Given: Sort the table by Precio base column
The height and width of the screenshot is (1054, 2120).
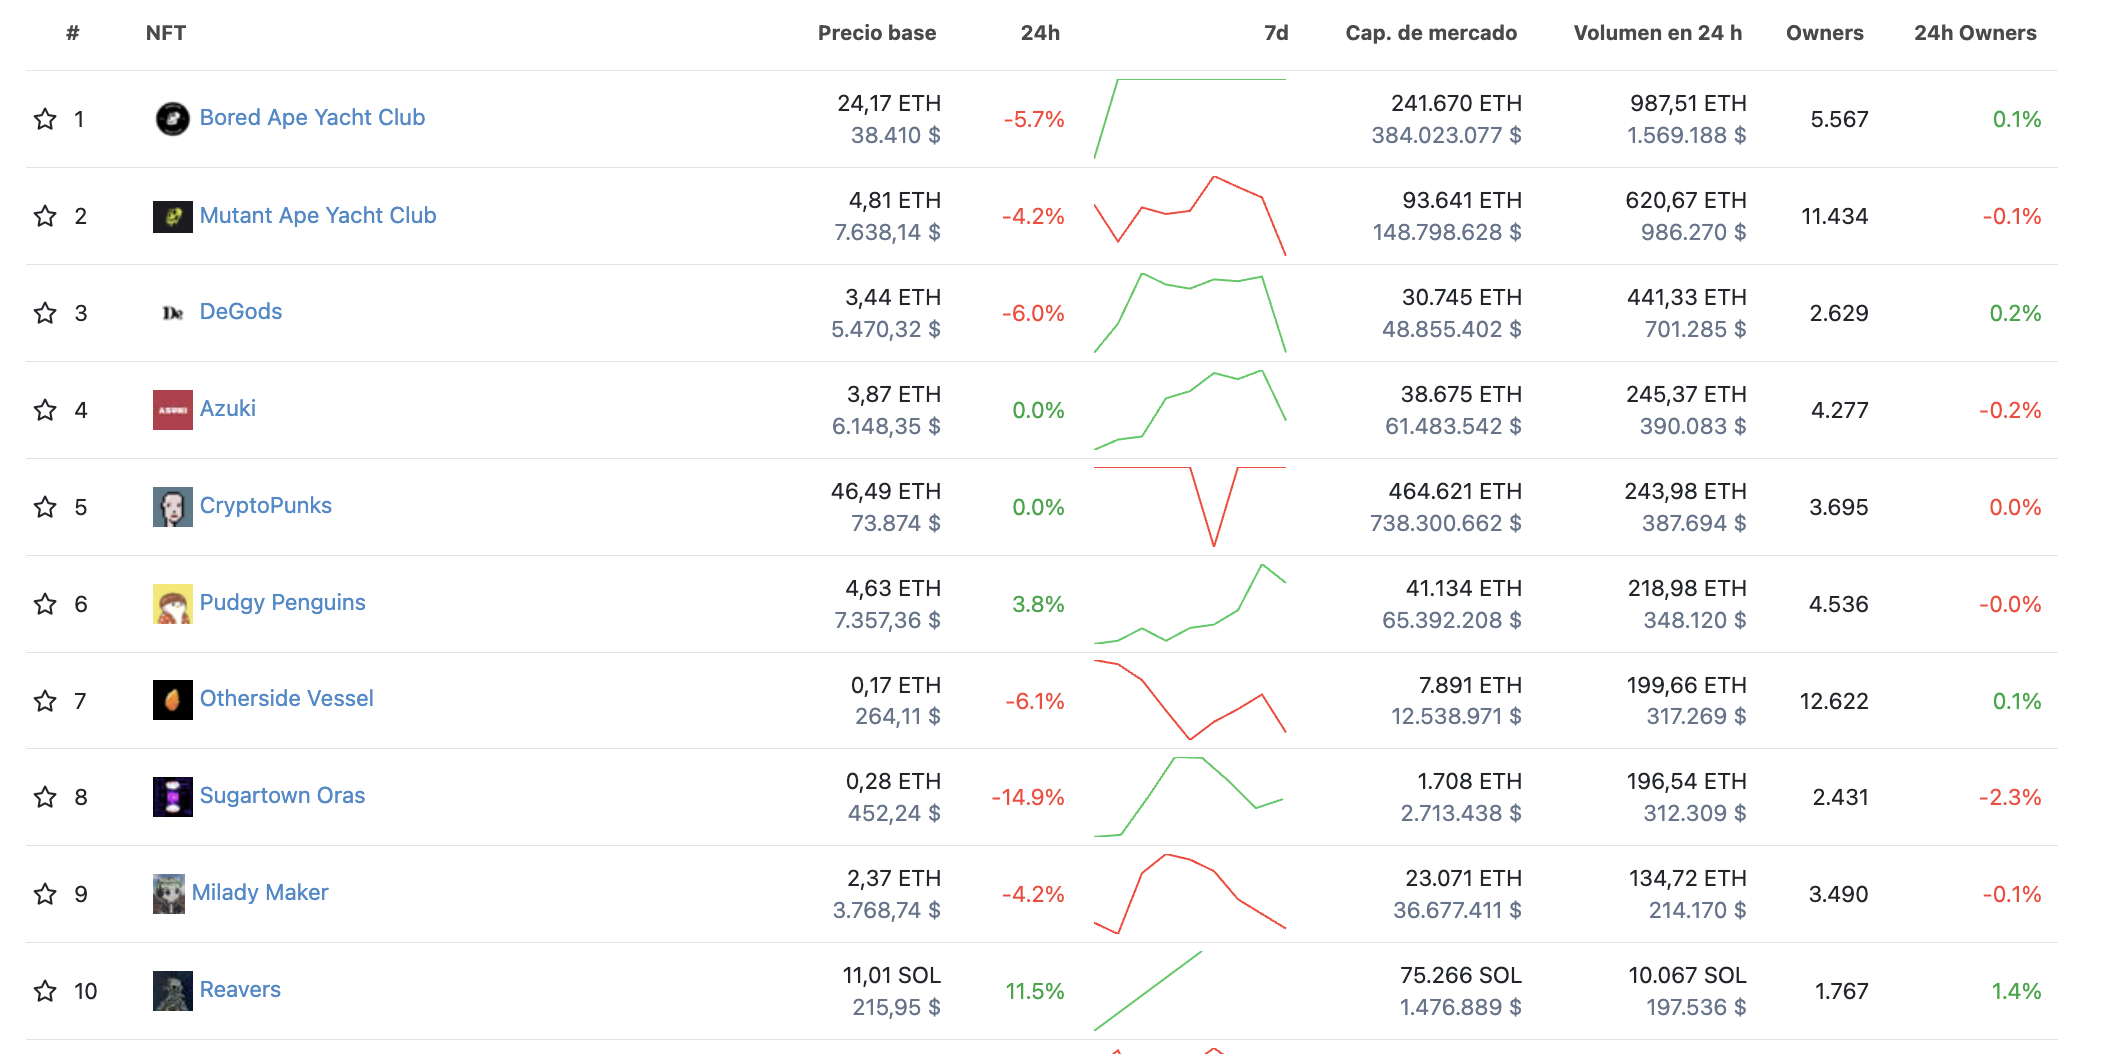Looking at the screenshot, I should coord(877,33).
